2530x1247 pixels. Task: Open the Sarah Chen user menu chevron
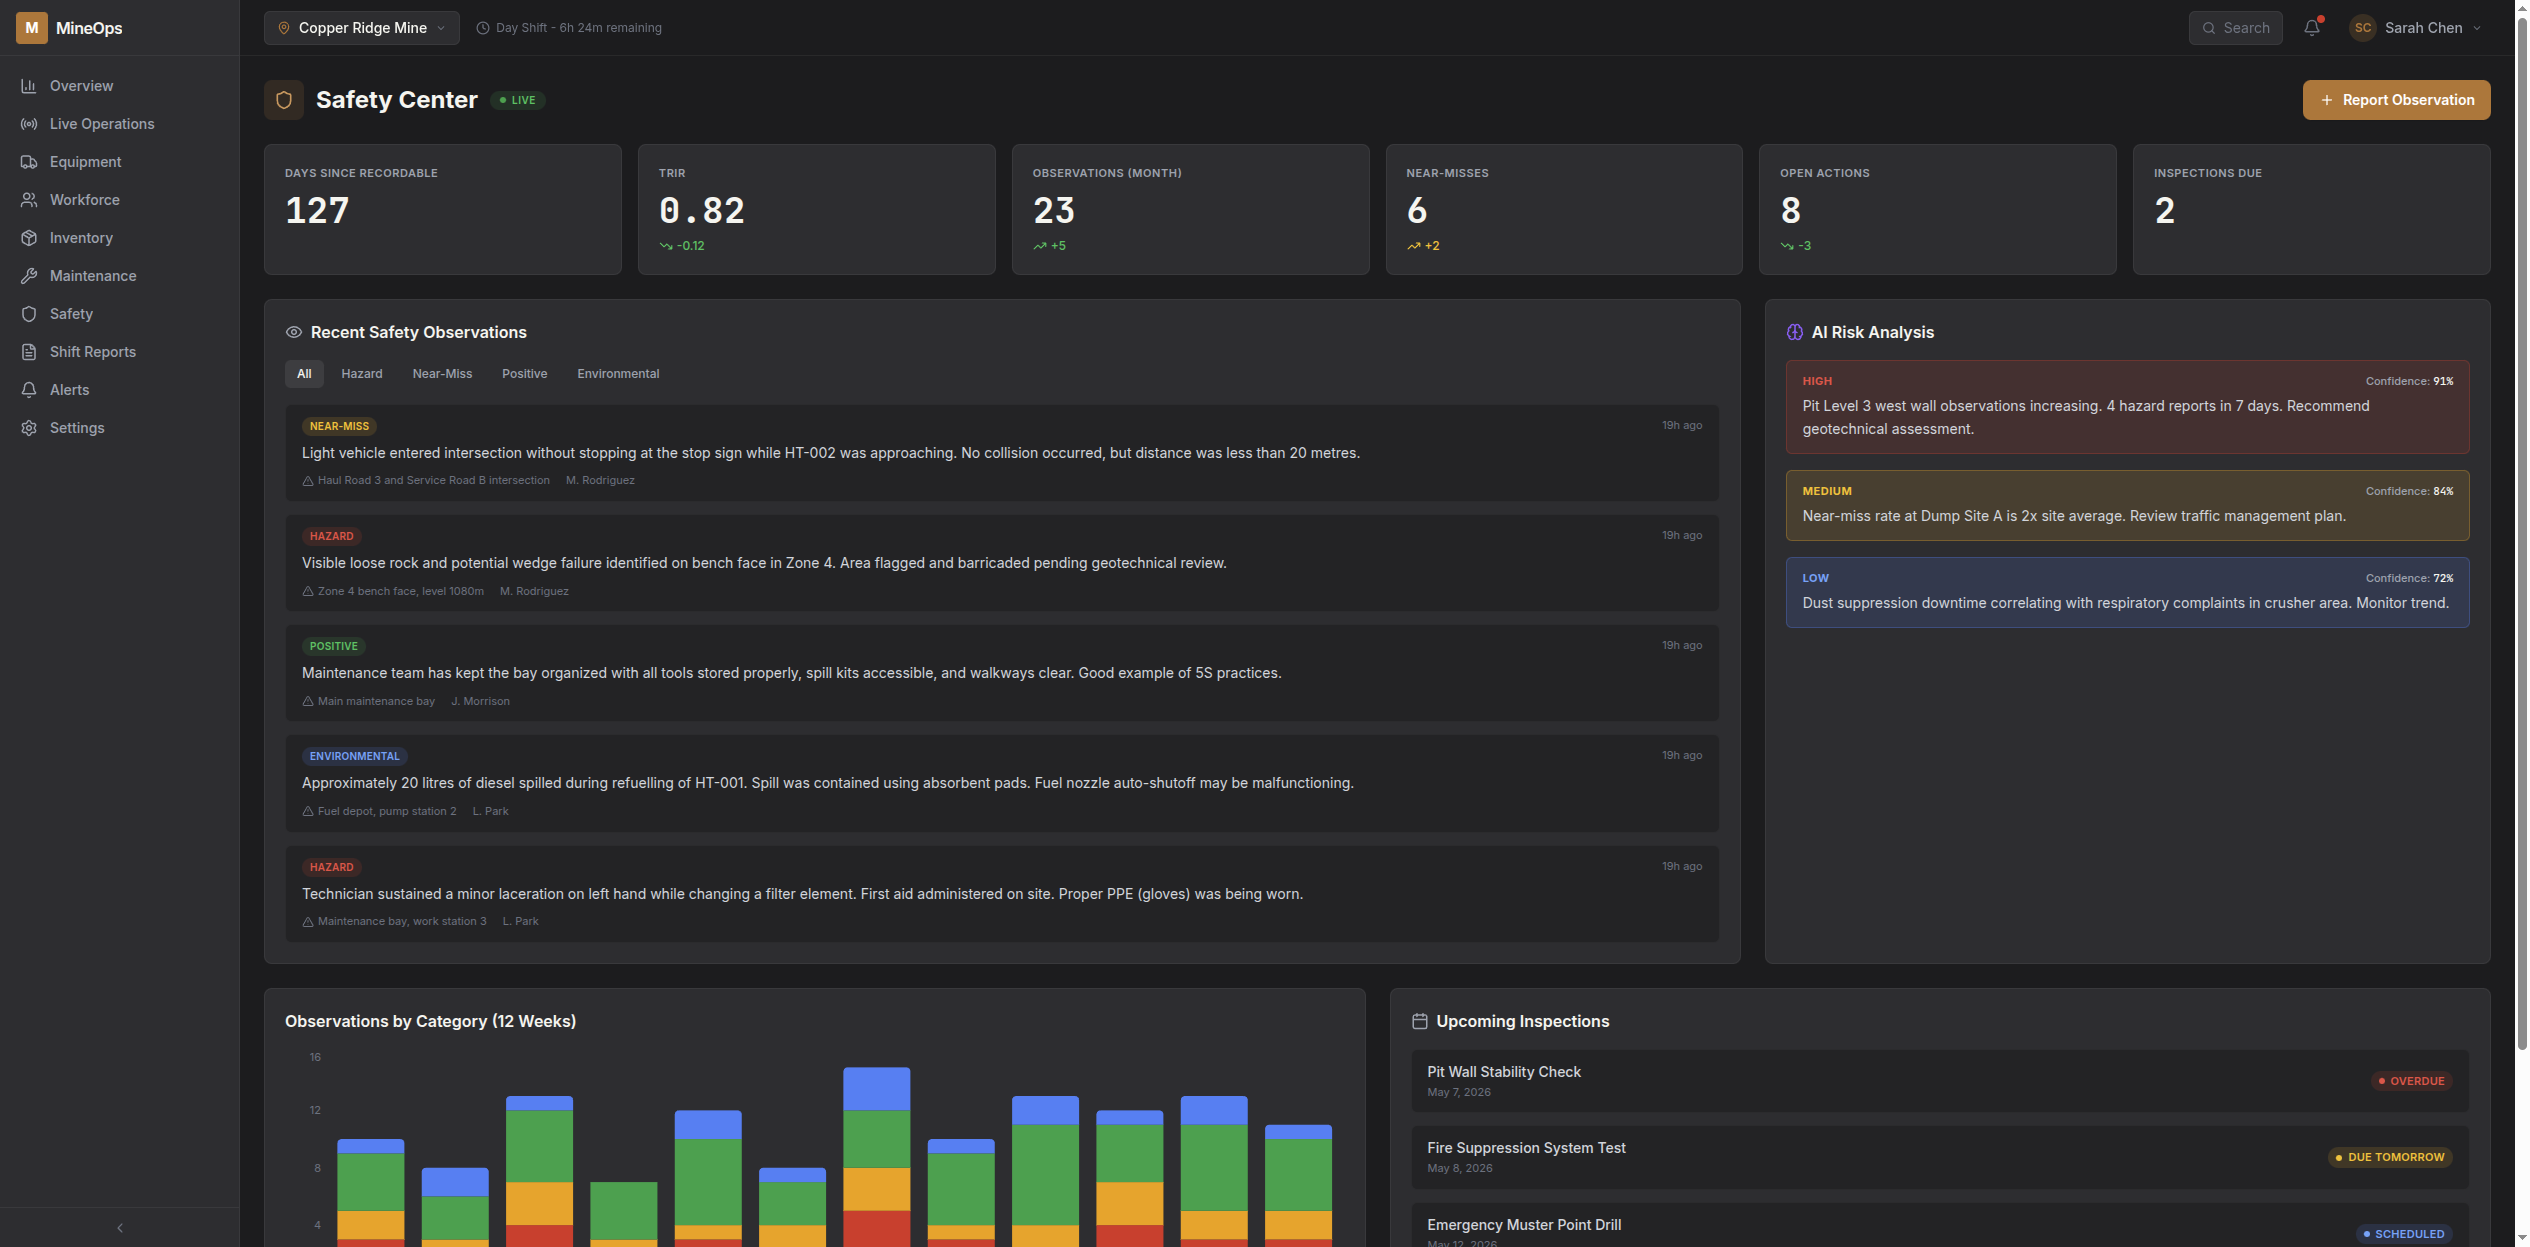2477,28
